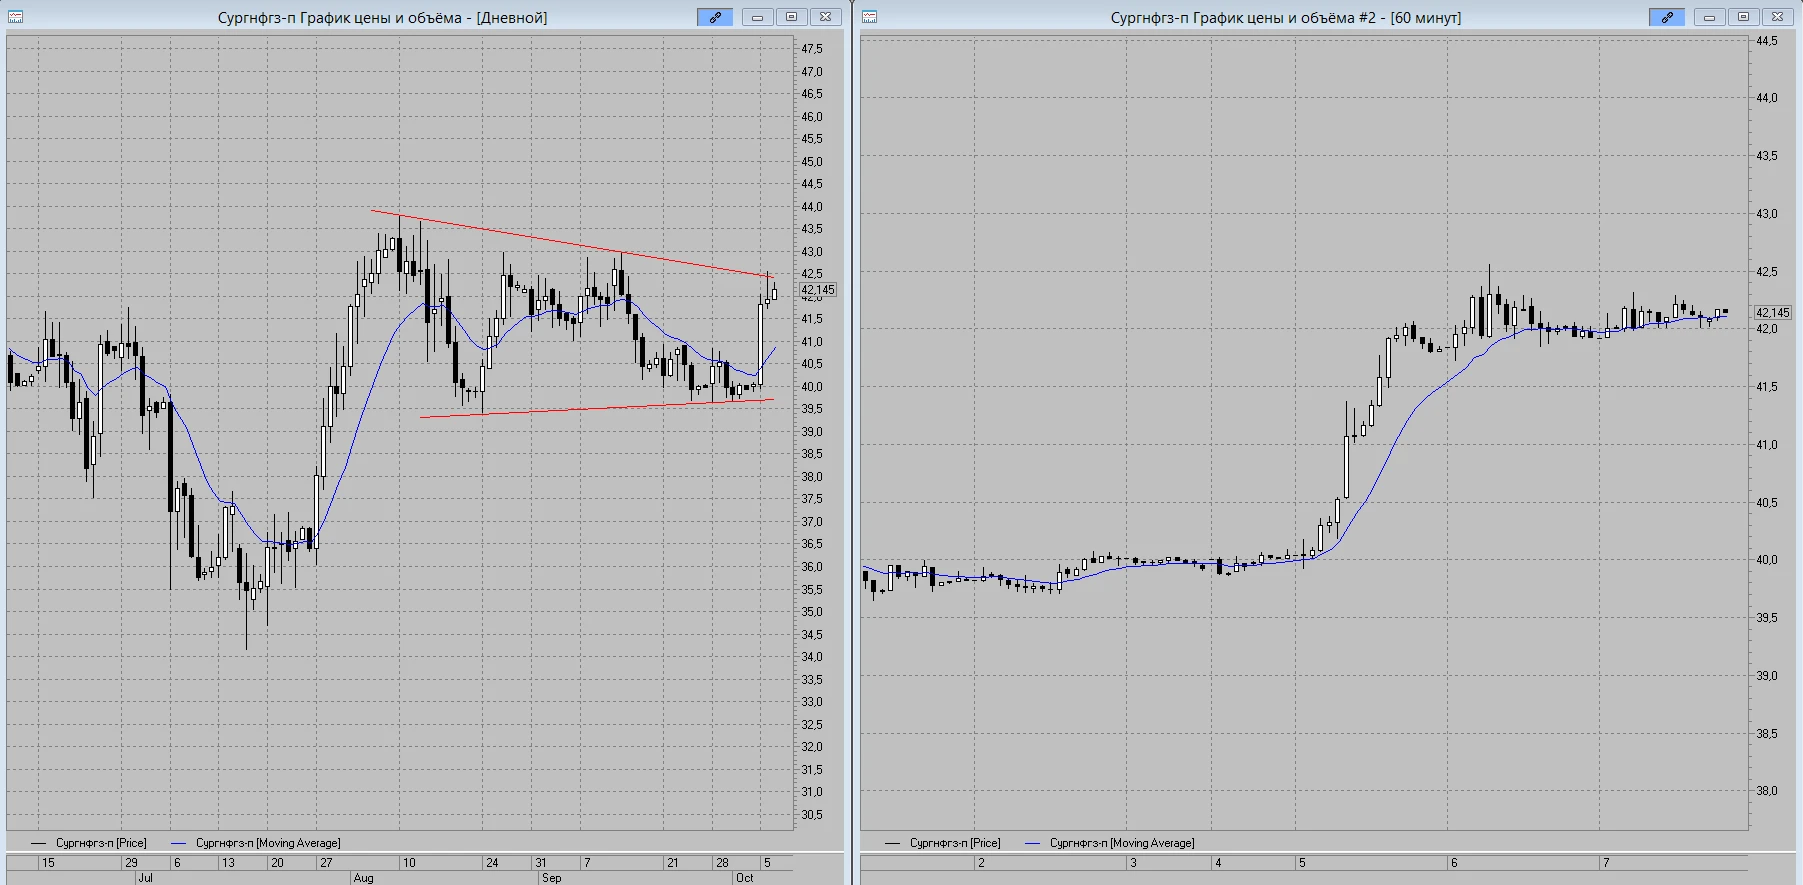Open the 60-minute chart window's system menu icon
1803x885 pixels.
pos(869,17)
